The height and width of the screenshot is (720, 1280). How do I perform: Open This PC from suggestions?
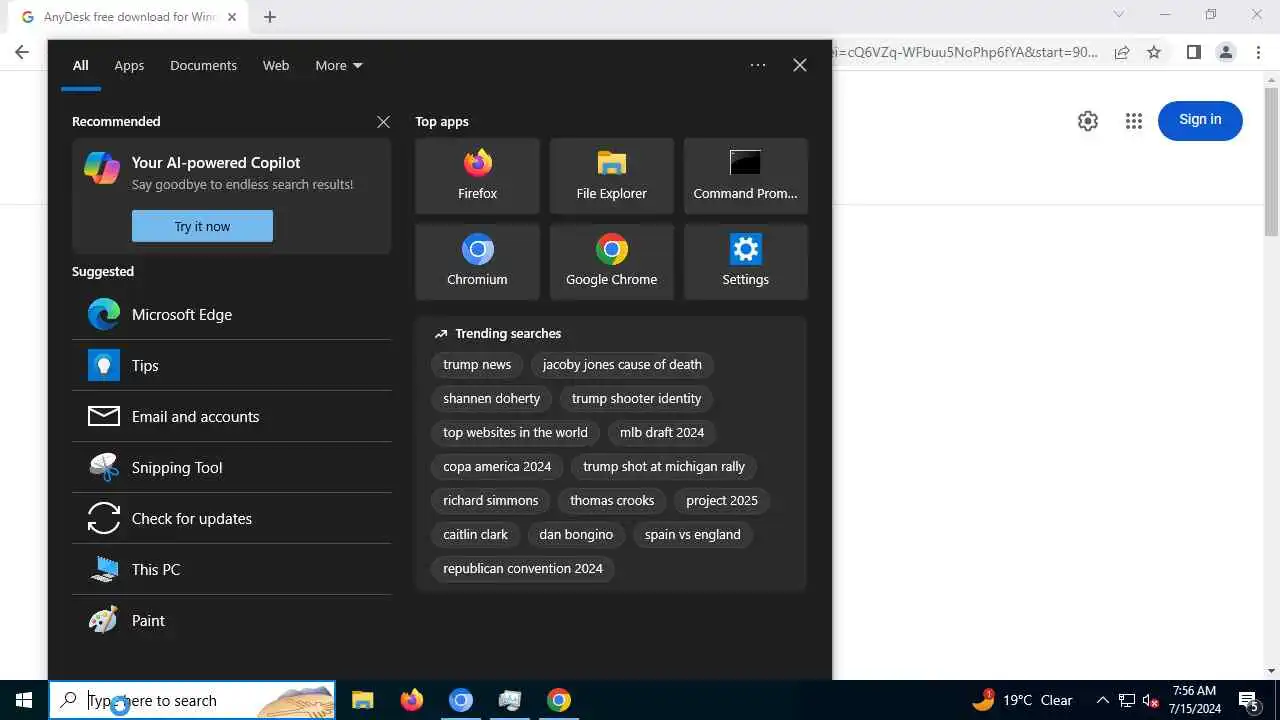click(231, 569)
